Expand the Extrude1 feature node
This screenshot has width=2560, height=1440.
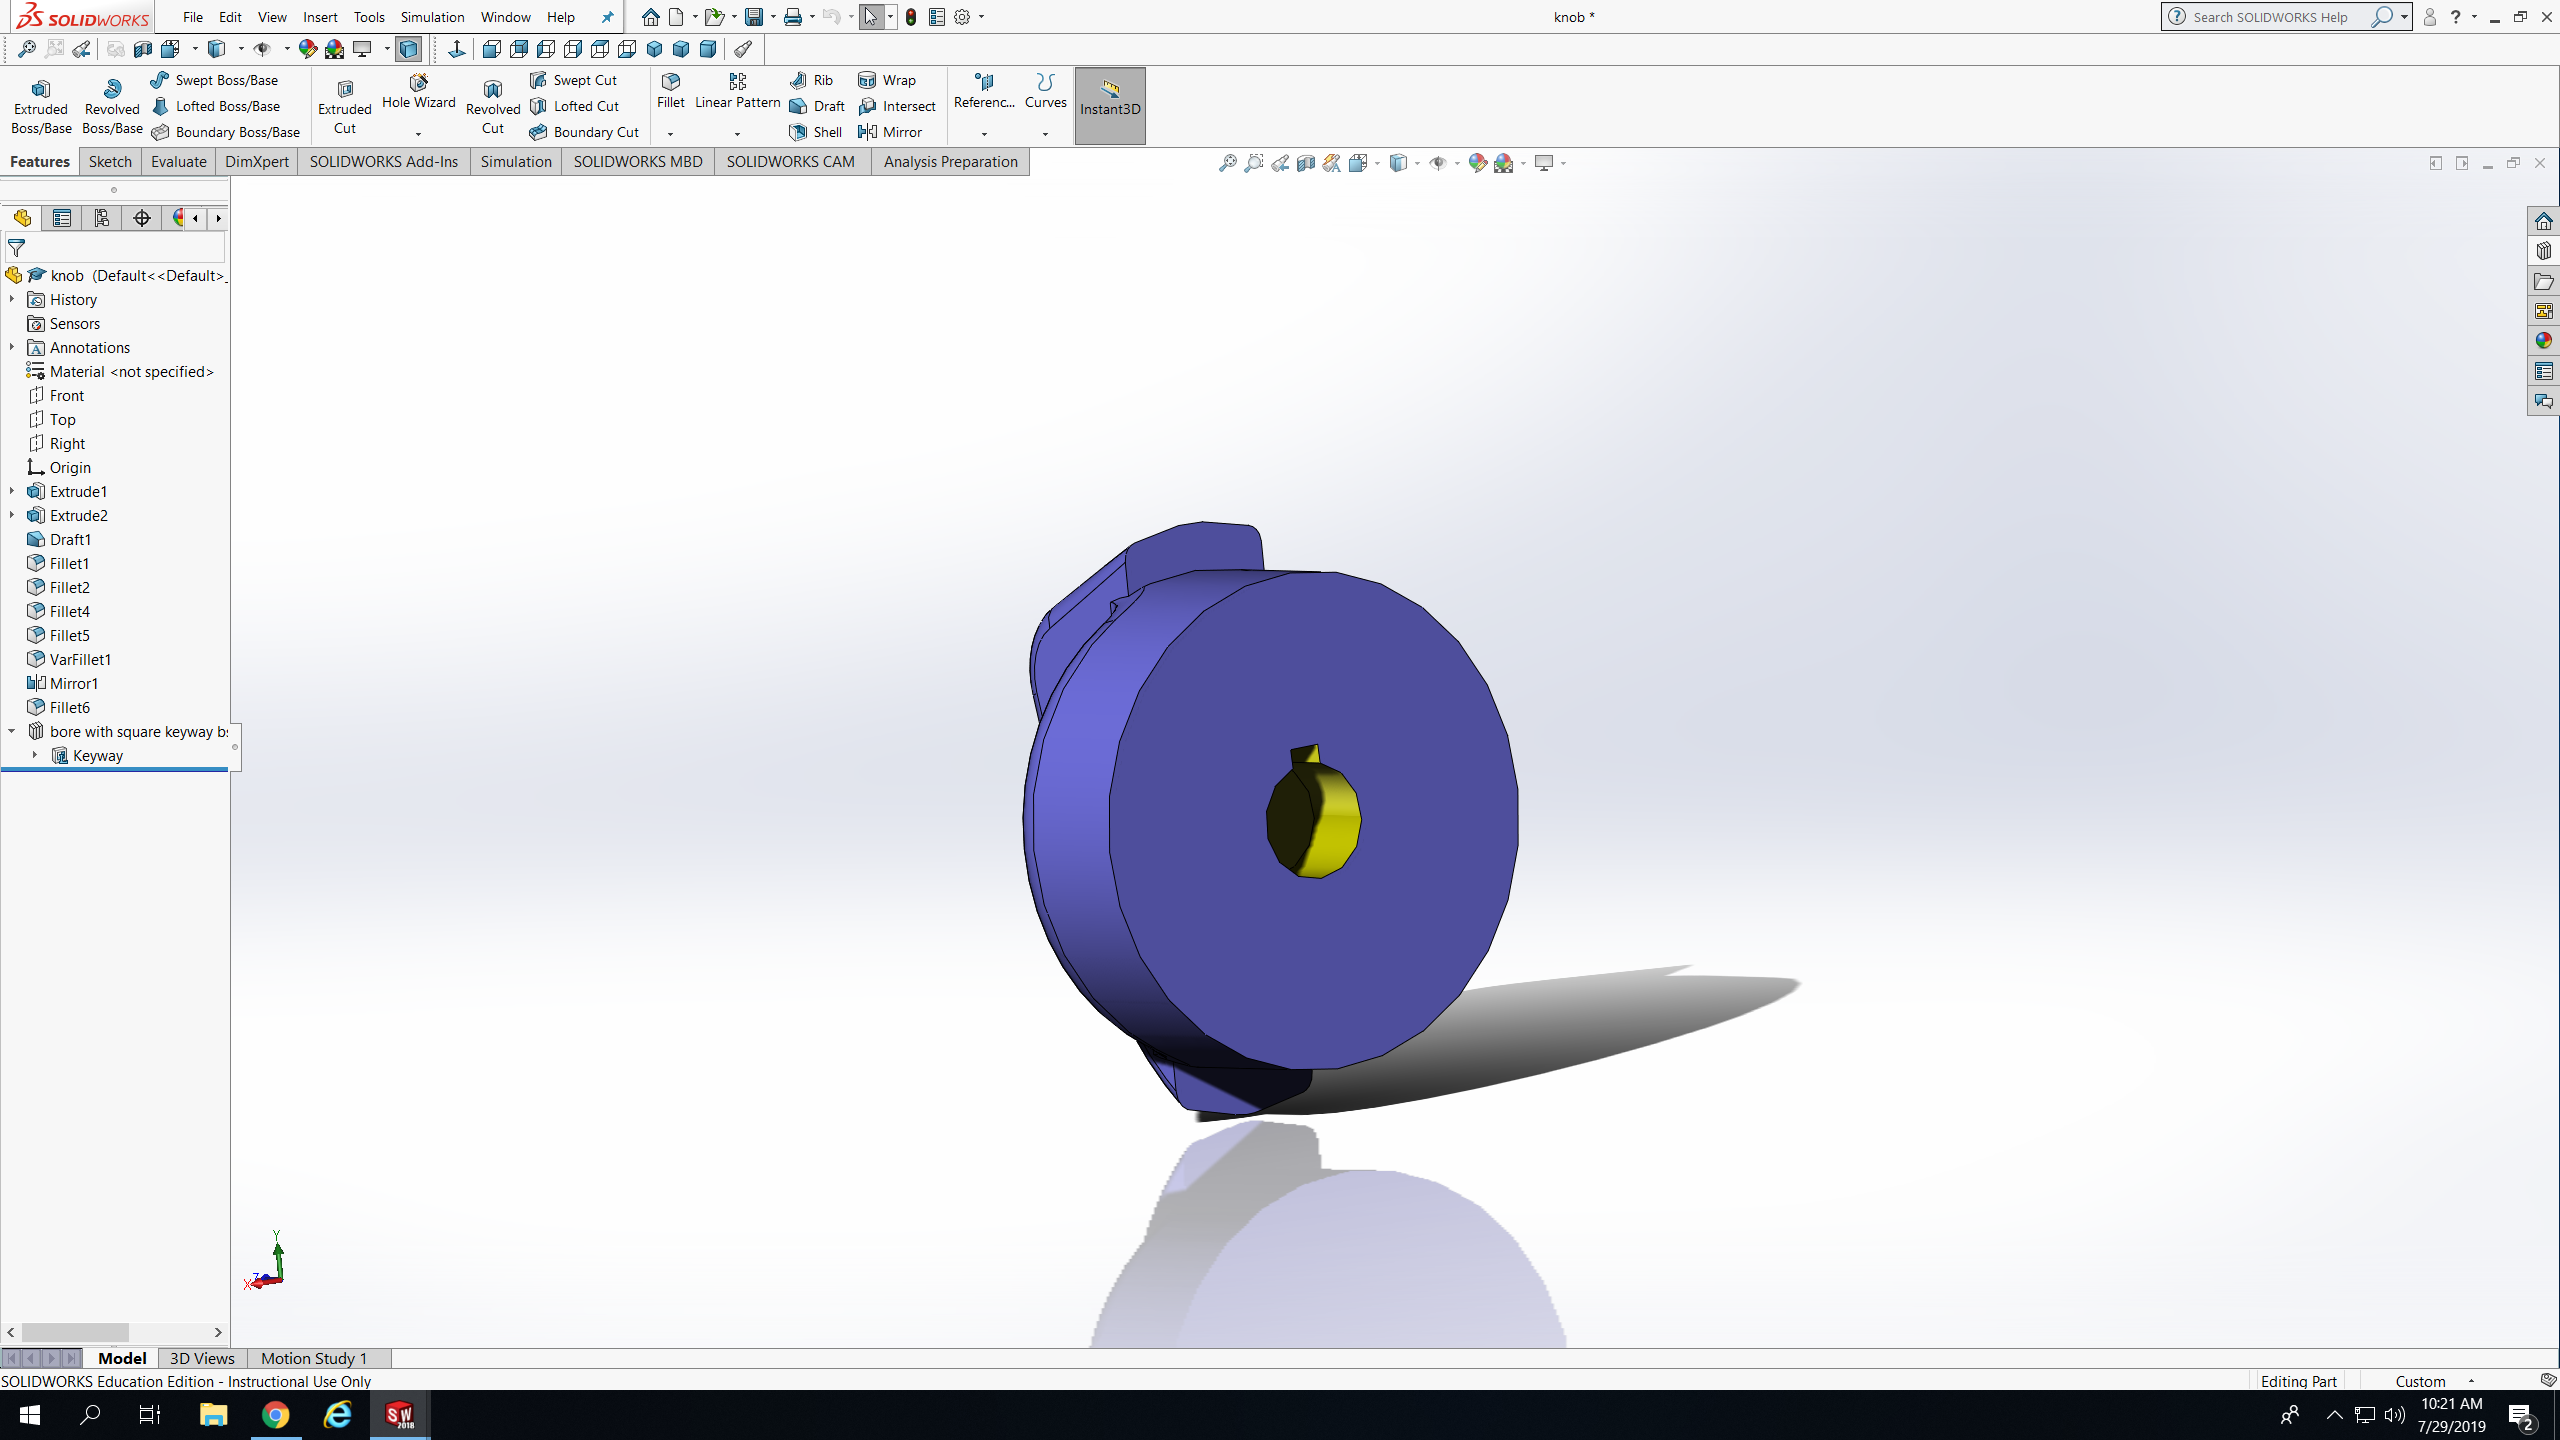12,491
